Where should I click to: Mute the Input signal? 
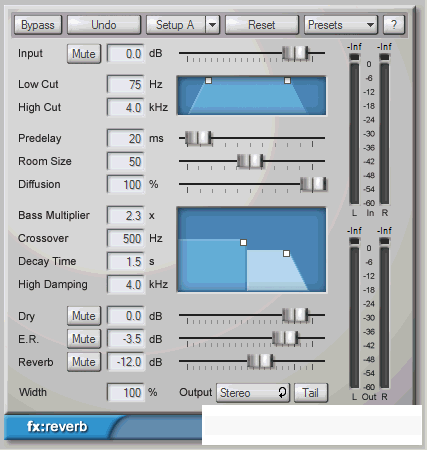[x=84, y=54]
